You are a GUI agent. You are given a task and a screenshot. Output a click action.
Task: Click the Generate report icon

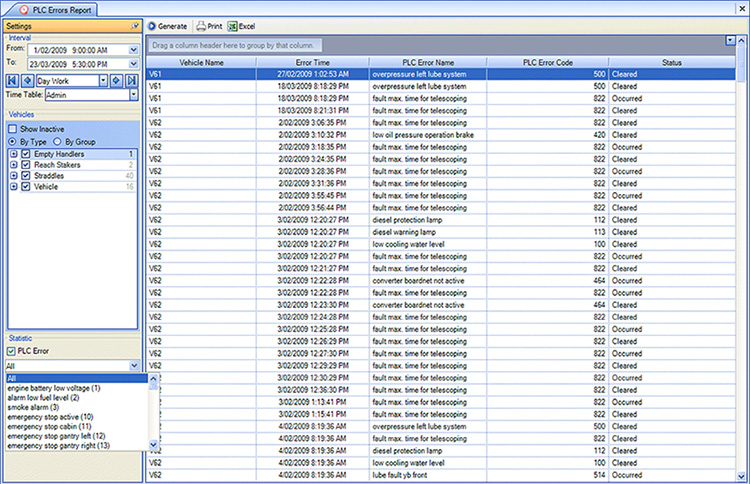[x=152, y=26]
